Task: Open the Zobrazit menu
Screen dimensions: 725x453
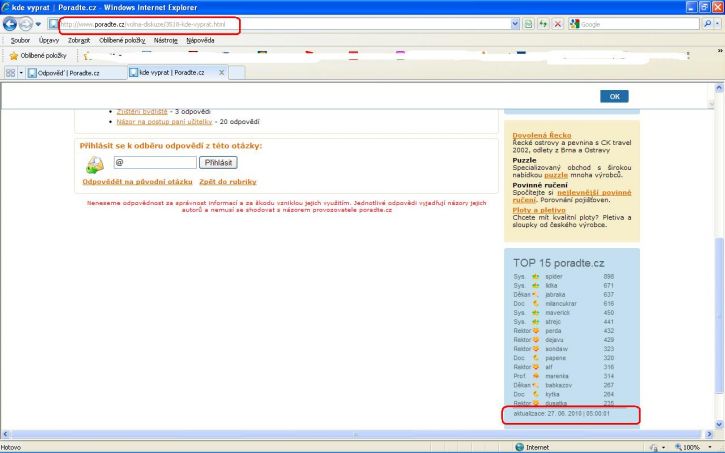Action: point(79,40)
